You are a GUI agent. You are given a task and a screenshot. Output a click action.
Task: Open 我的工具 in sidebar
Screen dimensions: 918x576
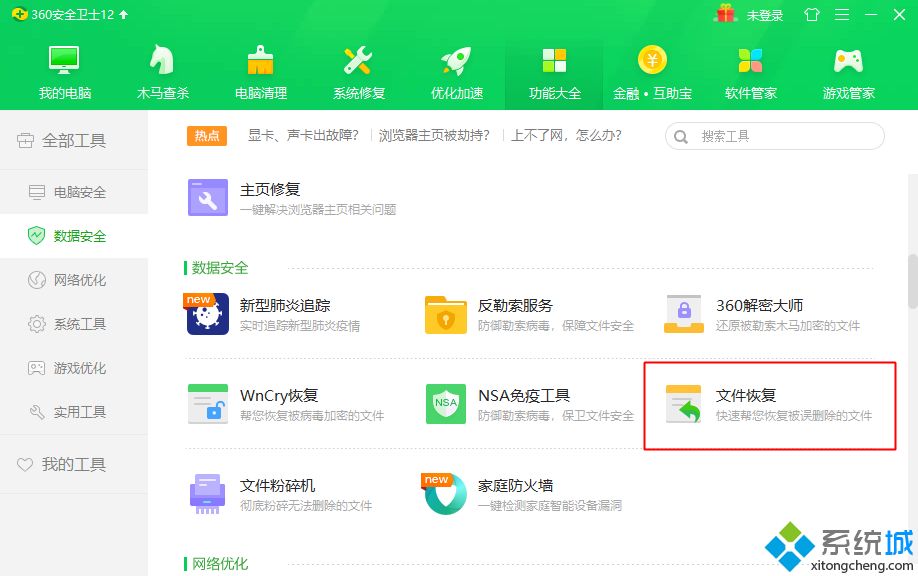pyautogui.click(x=74, y=464)
